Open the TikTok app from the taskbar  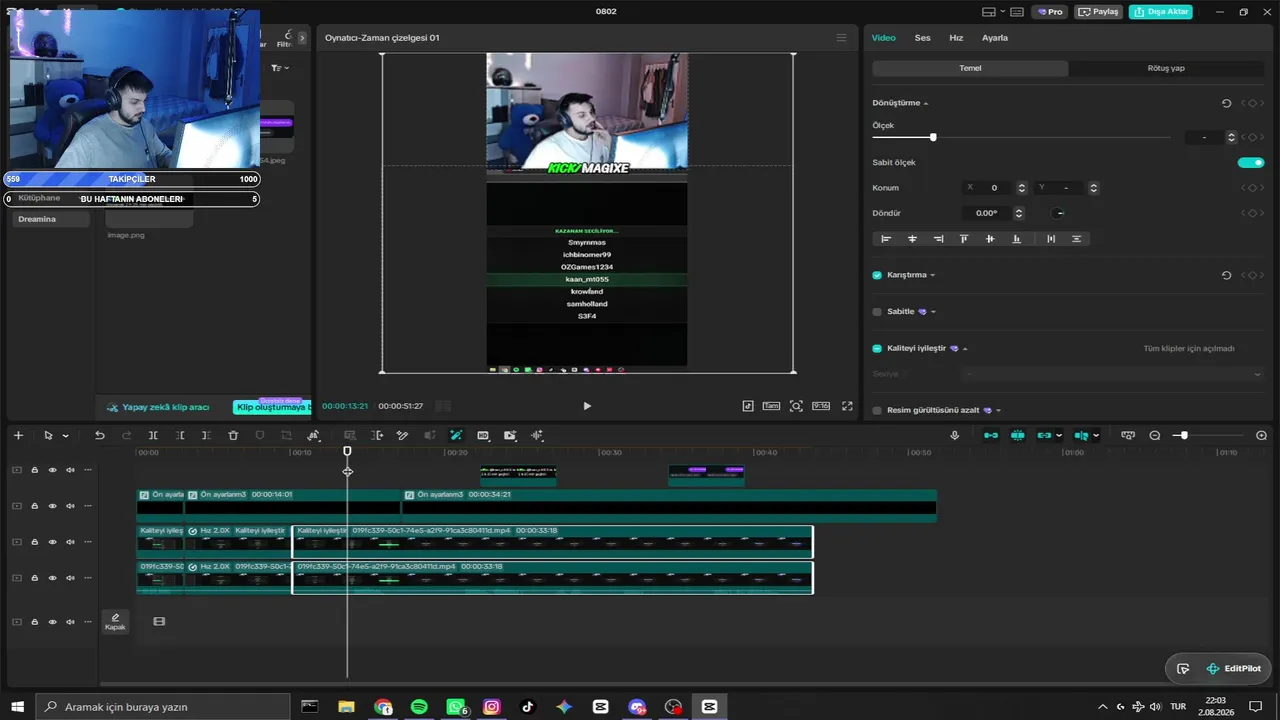tap(528, 706)
